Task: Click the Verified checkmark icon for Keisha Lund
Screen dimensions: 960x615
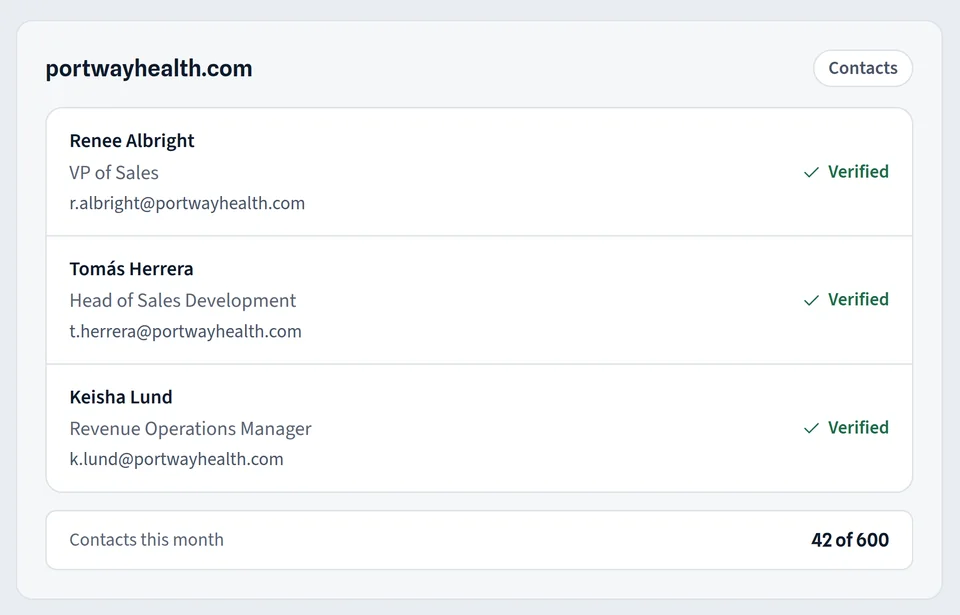Action: [x=811, y=429]
